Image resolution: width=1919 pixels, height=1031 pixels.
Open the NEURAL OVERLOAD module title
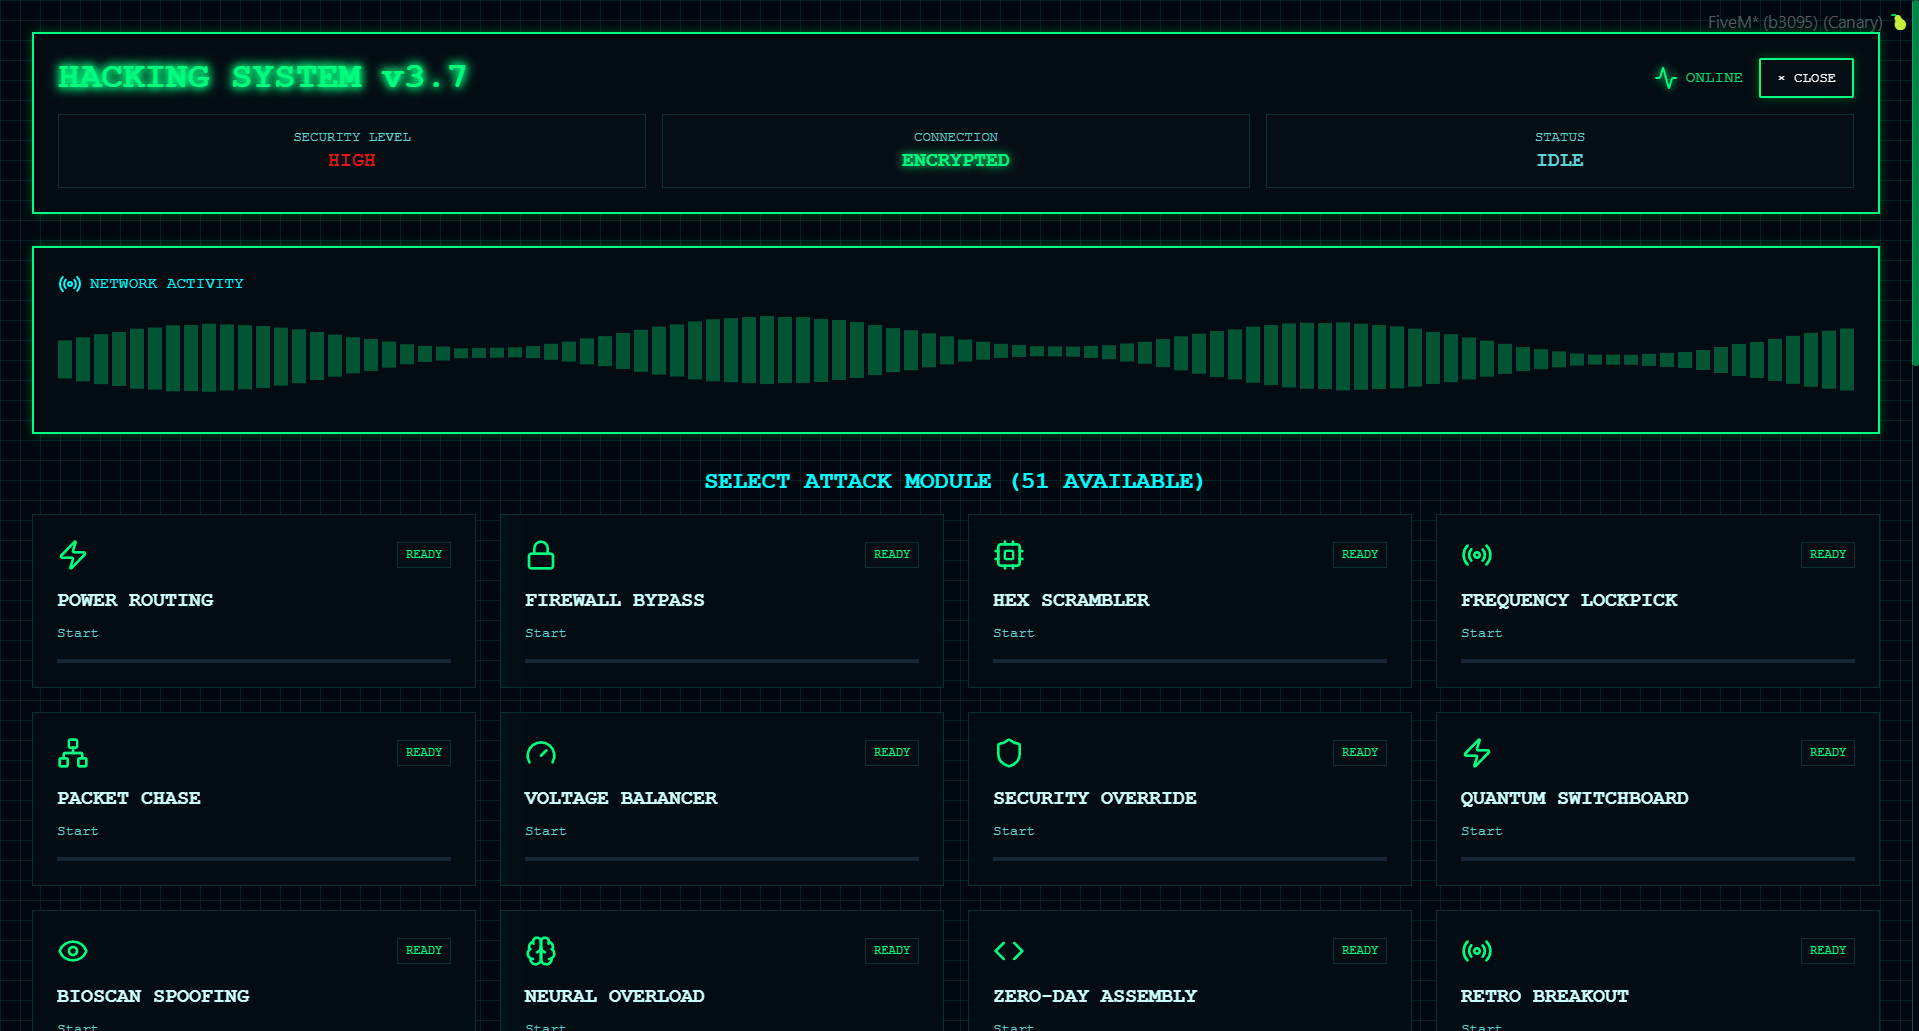615,996
